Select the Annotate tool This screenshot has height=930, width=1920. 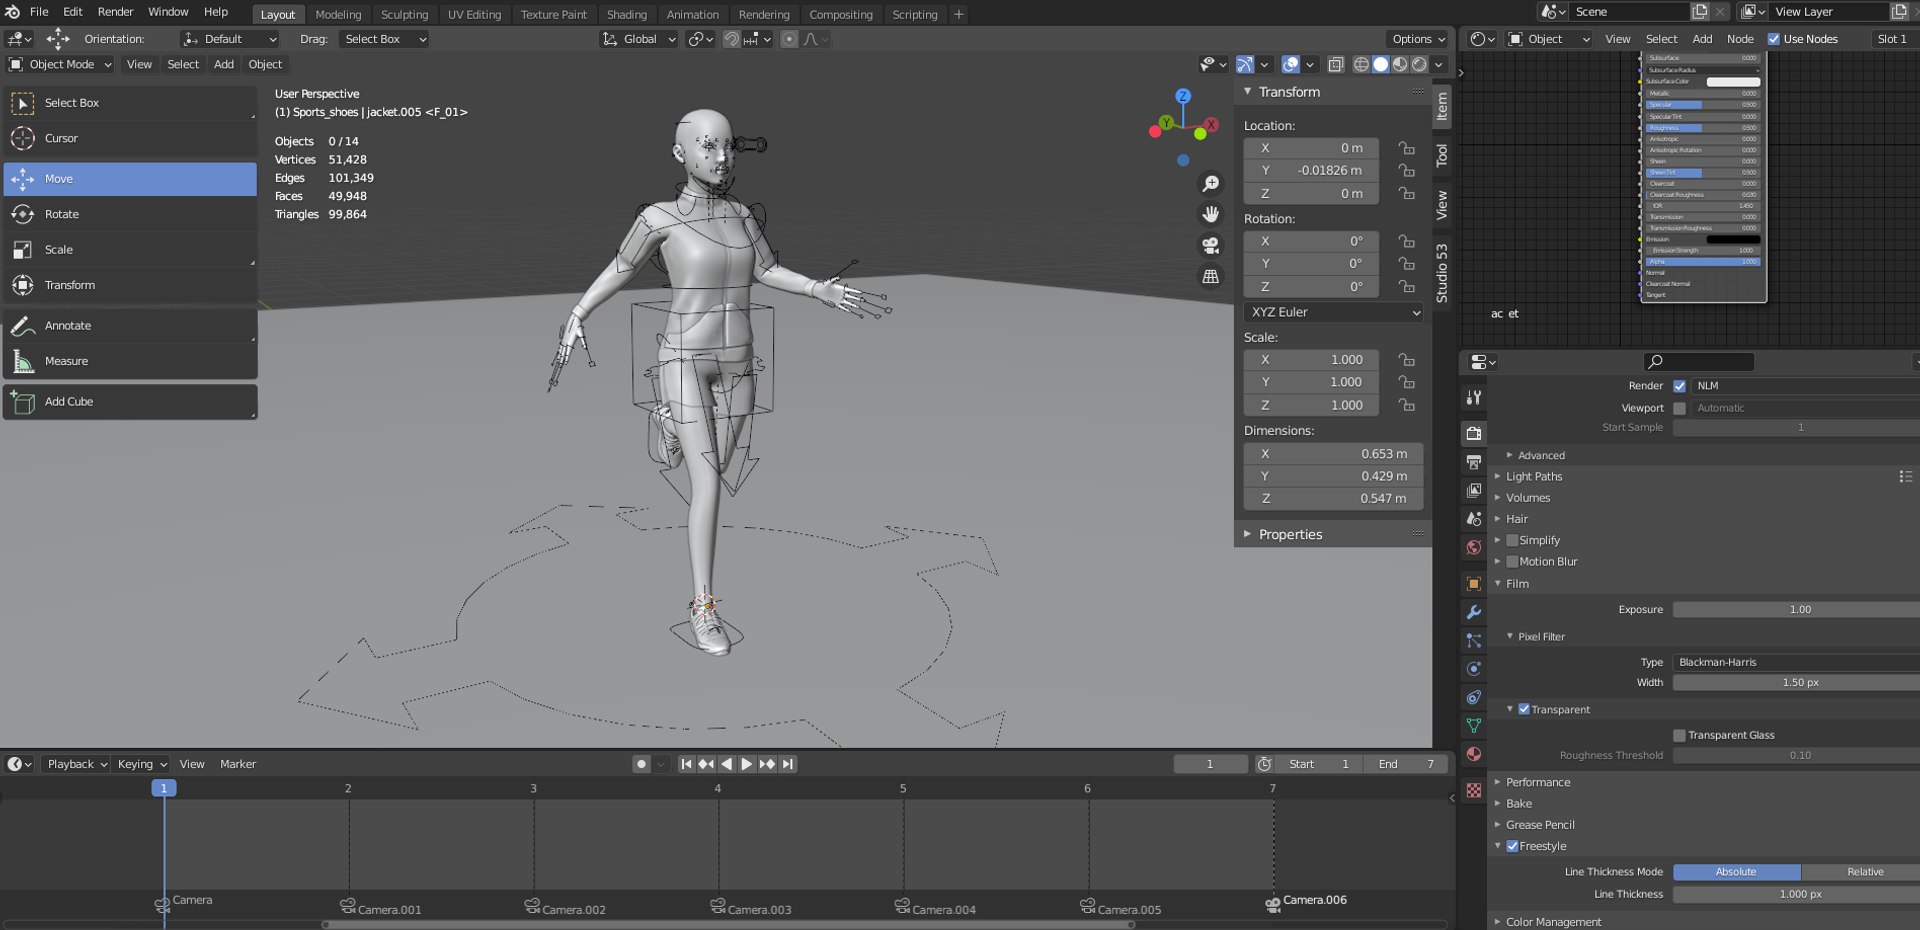(x=130, y=326)
